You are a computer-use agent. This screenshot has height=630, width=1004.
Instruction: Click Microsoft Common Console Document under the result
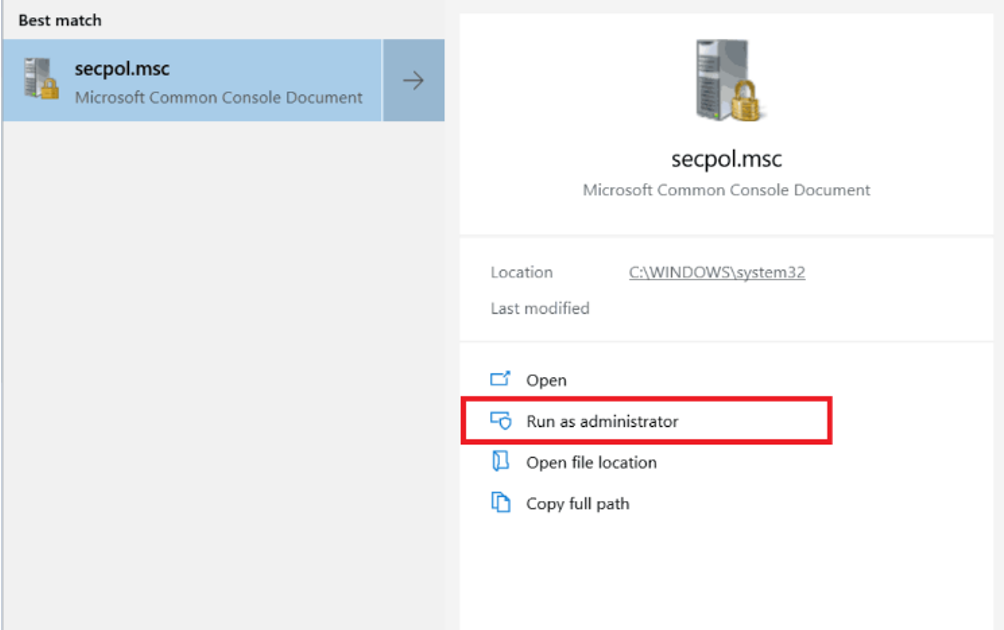pos(218,97)
